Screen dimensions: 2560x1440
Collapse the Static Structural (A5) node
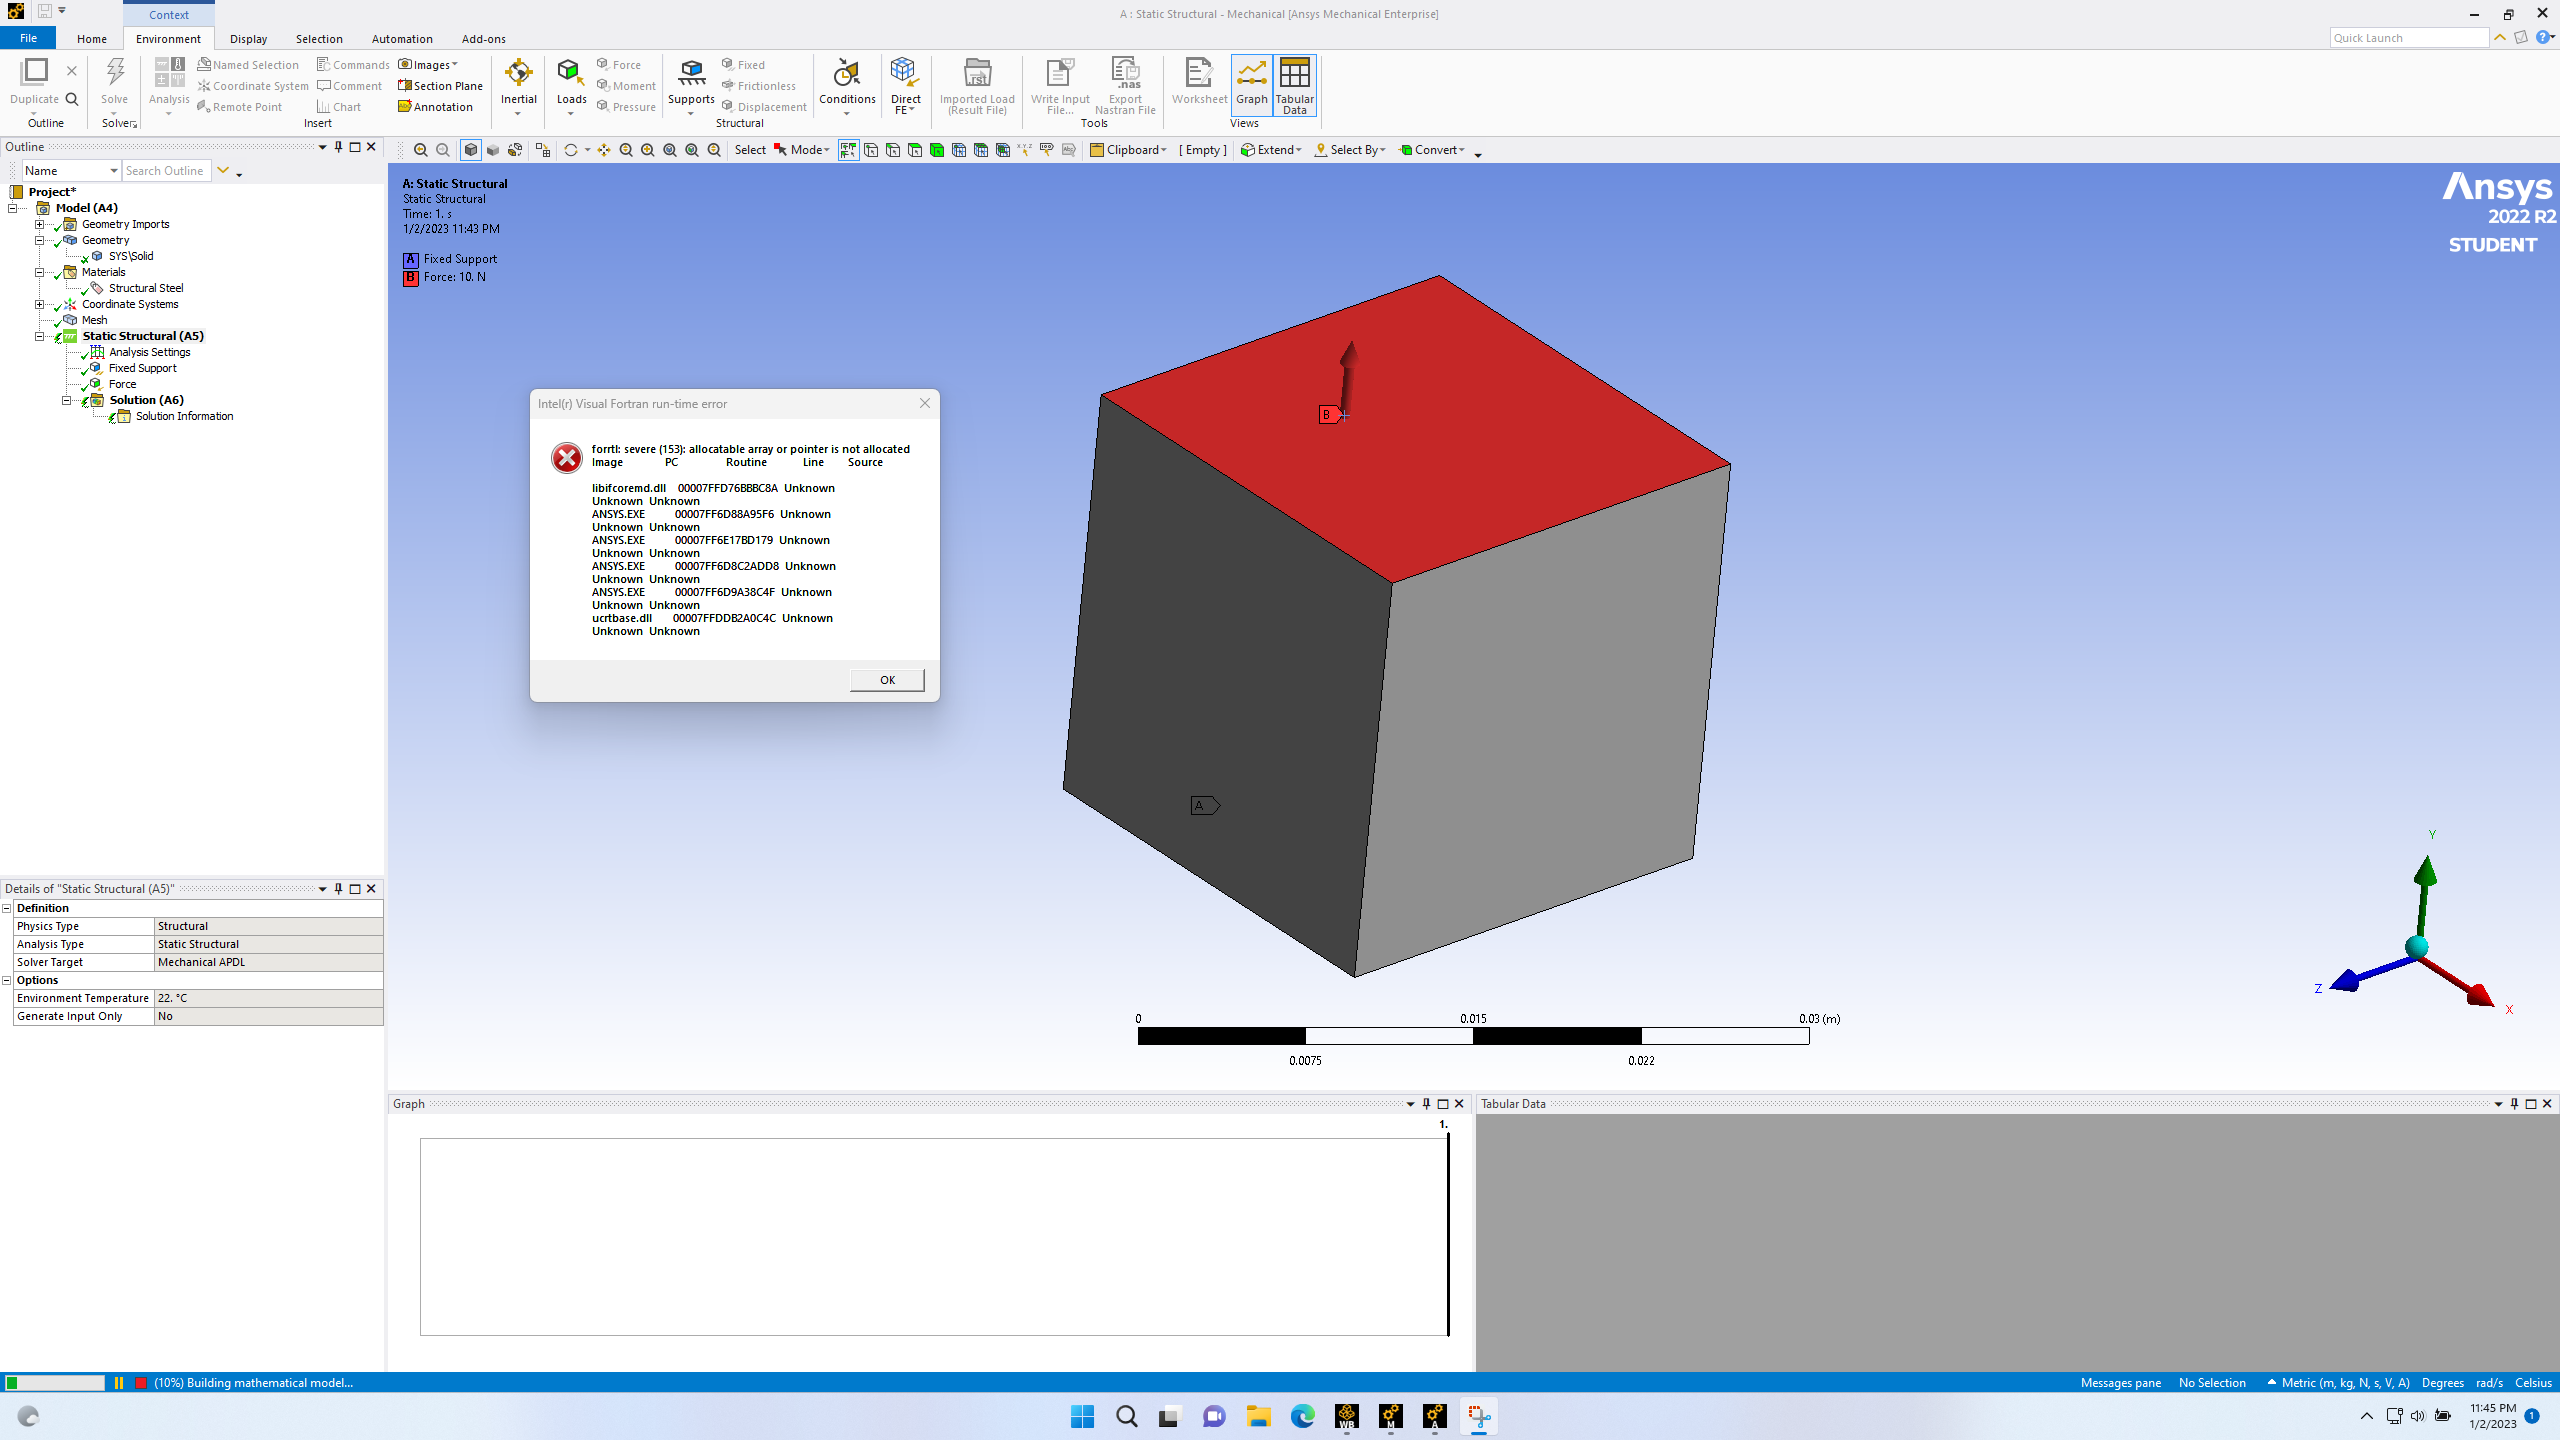40,336
